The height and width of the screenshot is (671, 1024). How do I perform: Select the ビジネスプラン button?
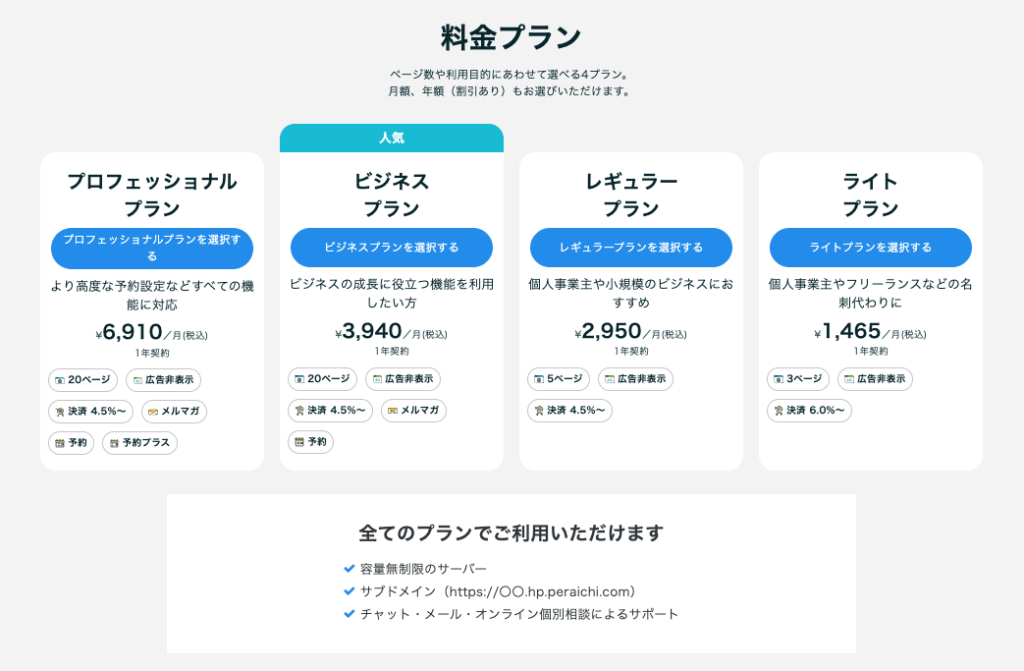click(391, 247)
